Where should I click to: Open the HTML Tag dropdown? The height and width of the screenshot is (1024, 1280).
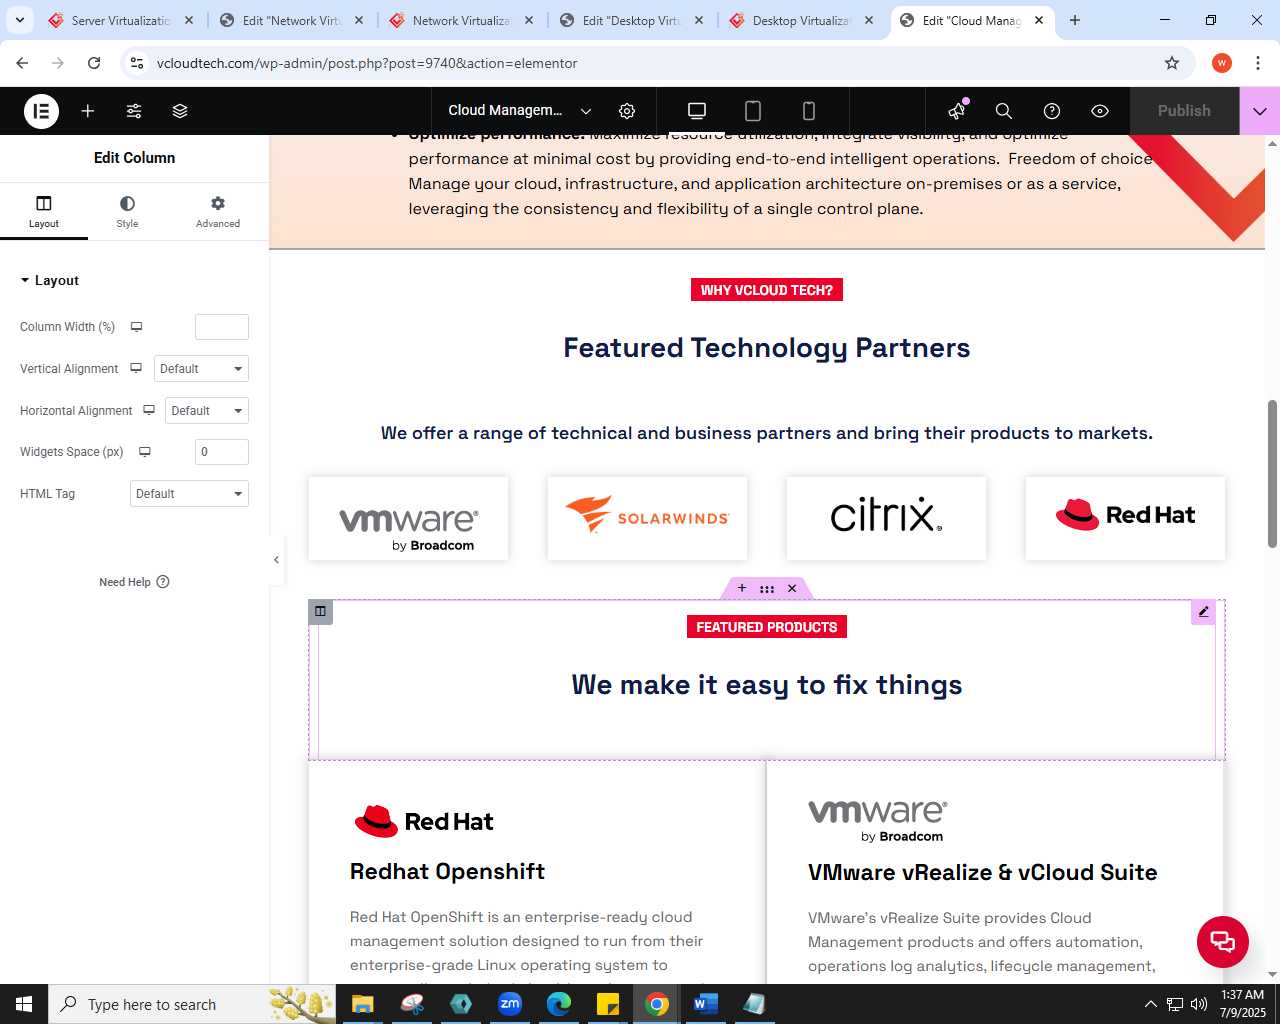click(x=189, y=494)
